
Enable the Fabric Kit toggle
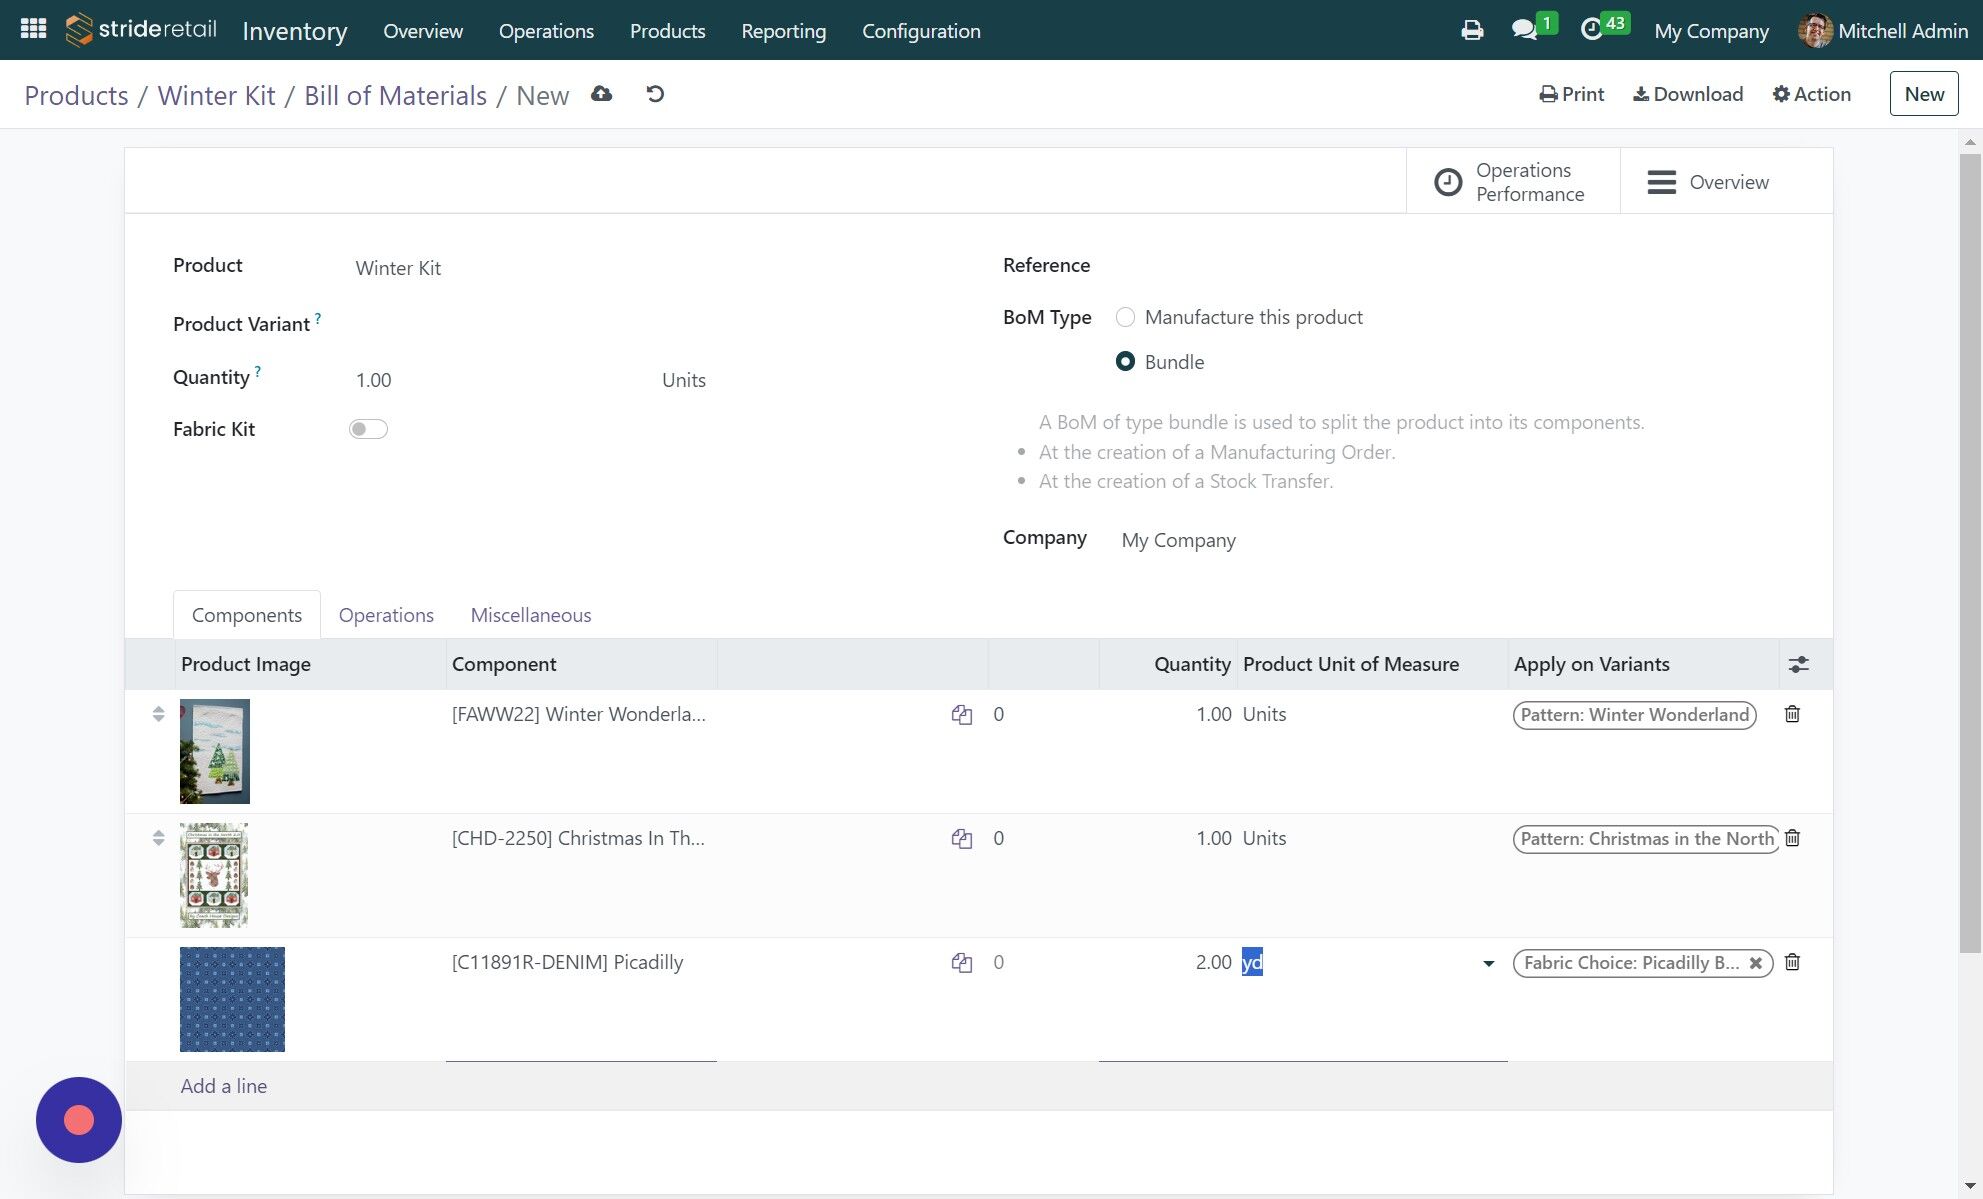click(367, 428)
